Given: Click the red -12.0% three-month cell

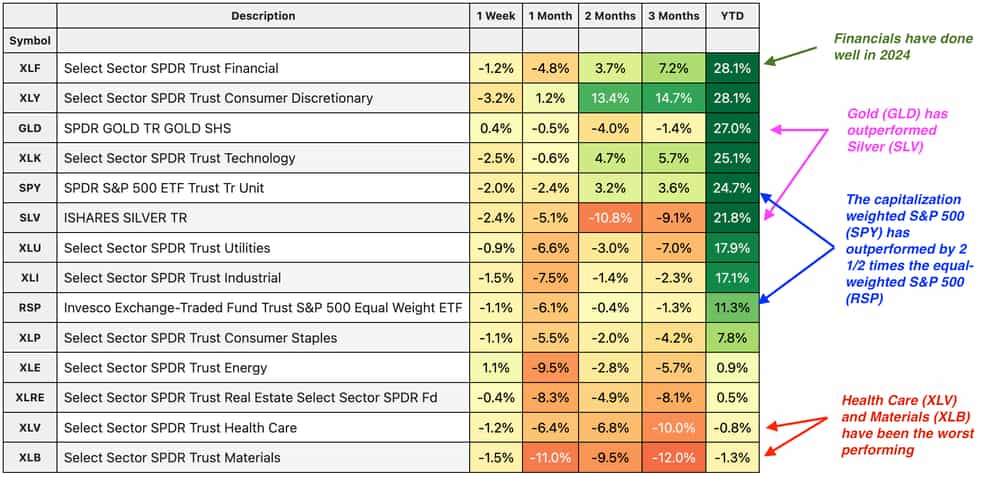Looking at the screenshot, I should click(673, 458).
